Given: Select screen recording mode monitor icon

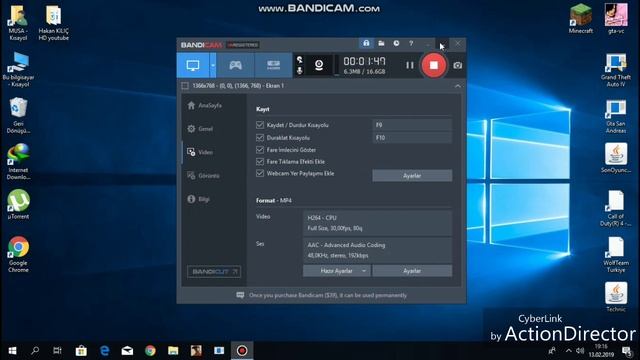Looking at the screenshot, I should pos(193,65).
